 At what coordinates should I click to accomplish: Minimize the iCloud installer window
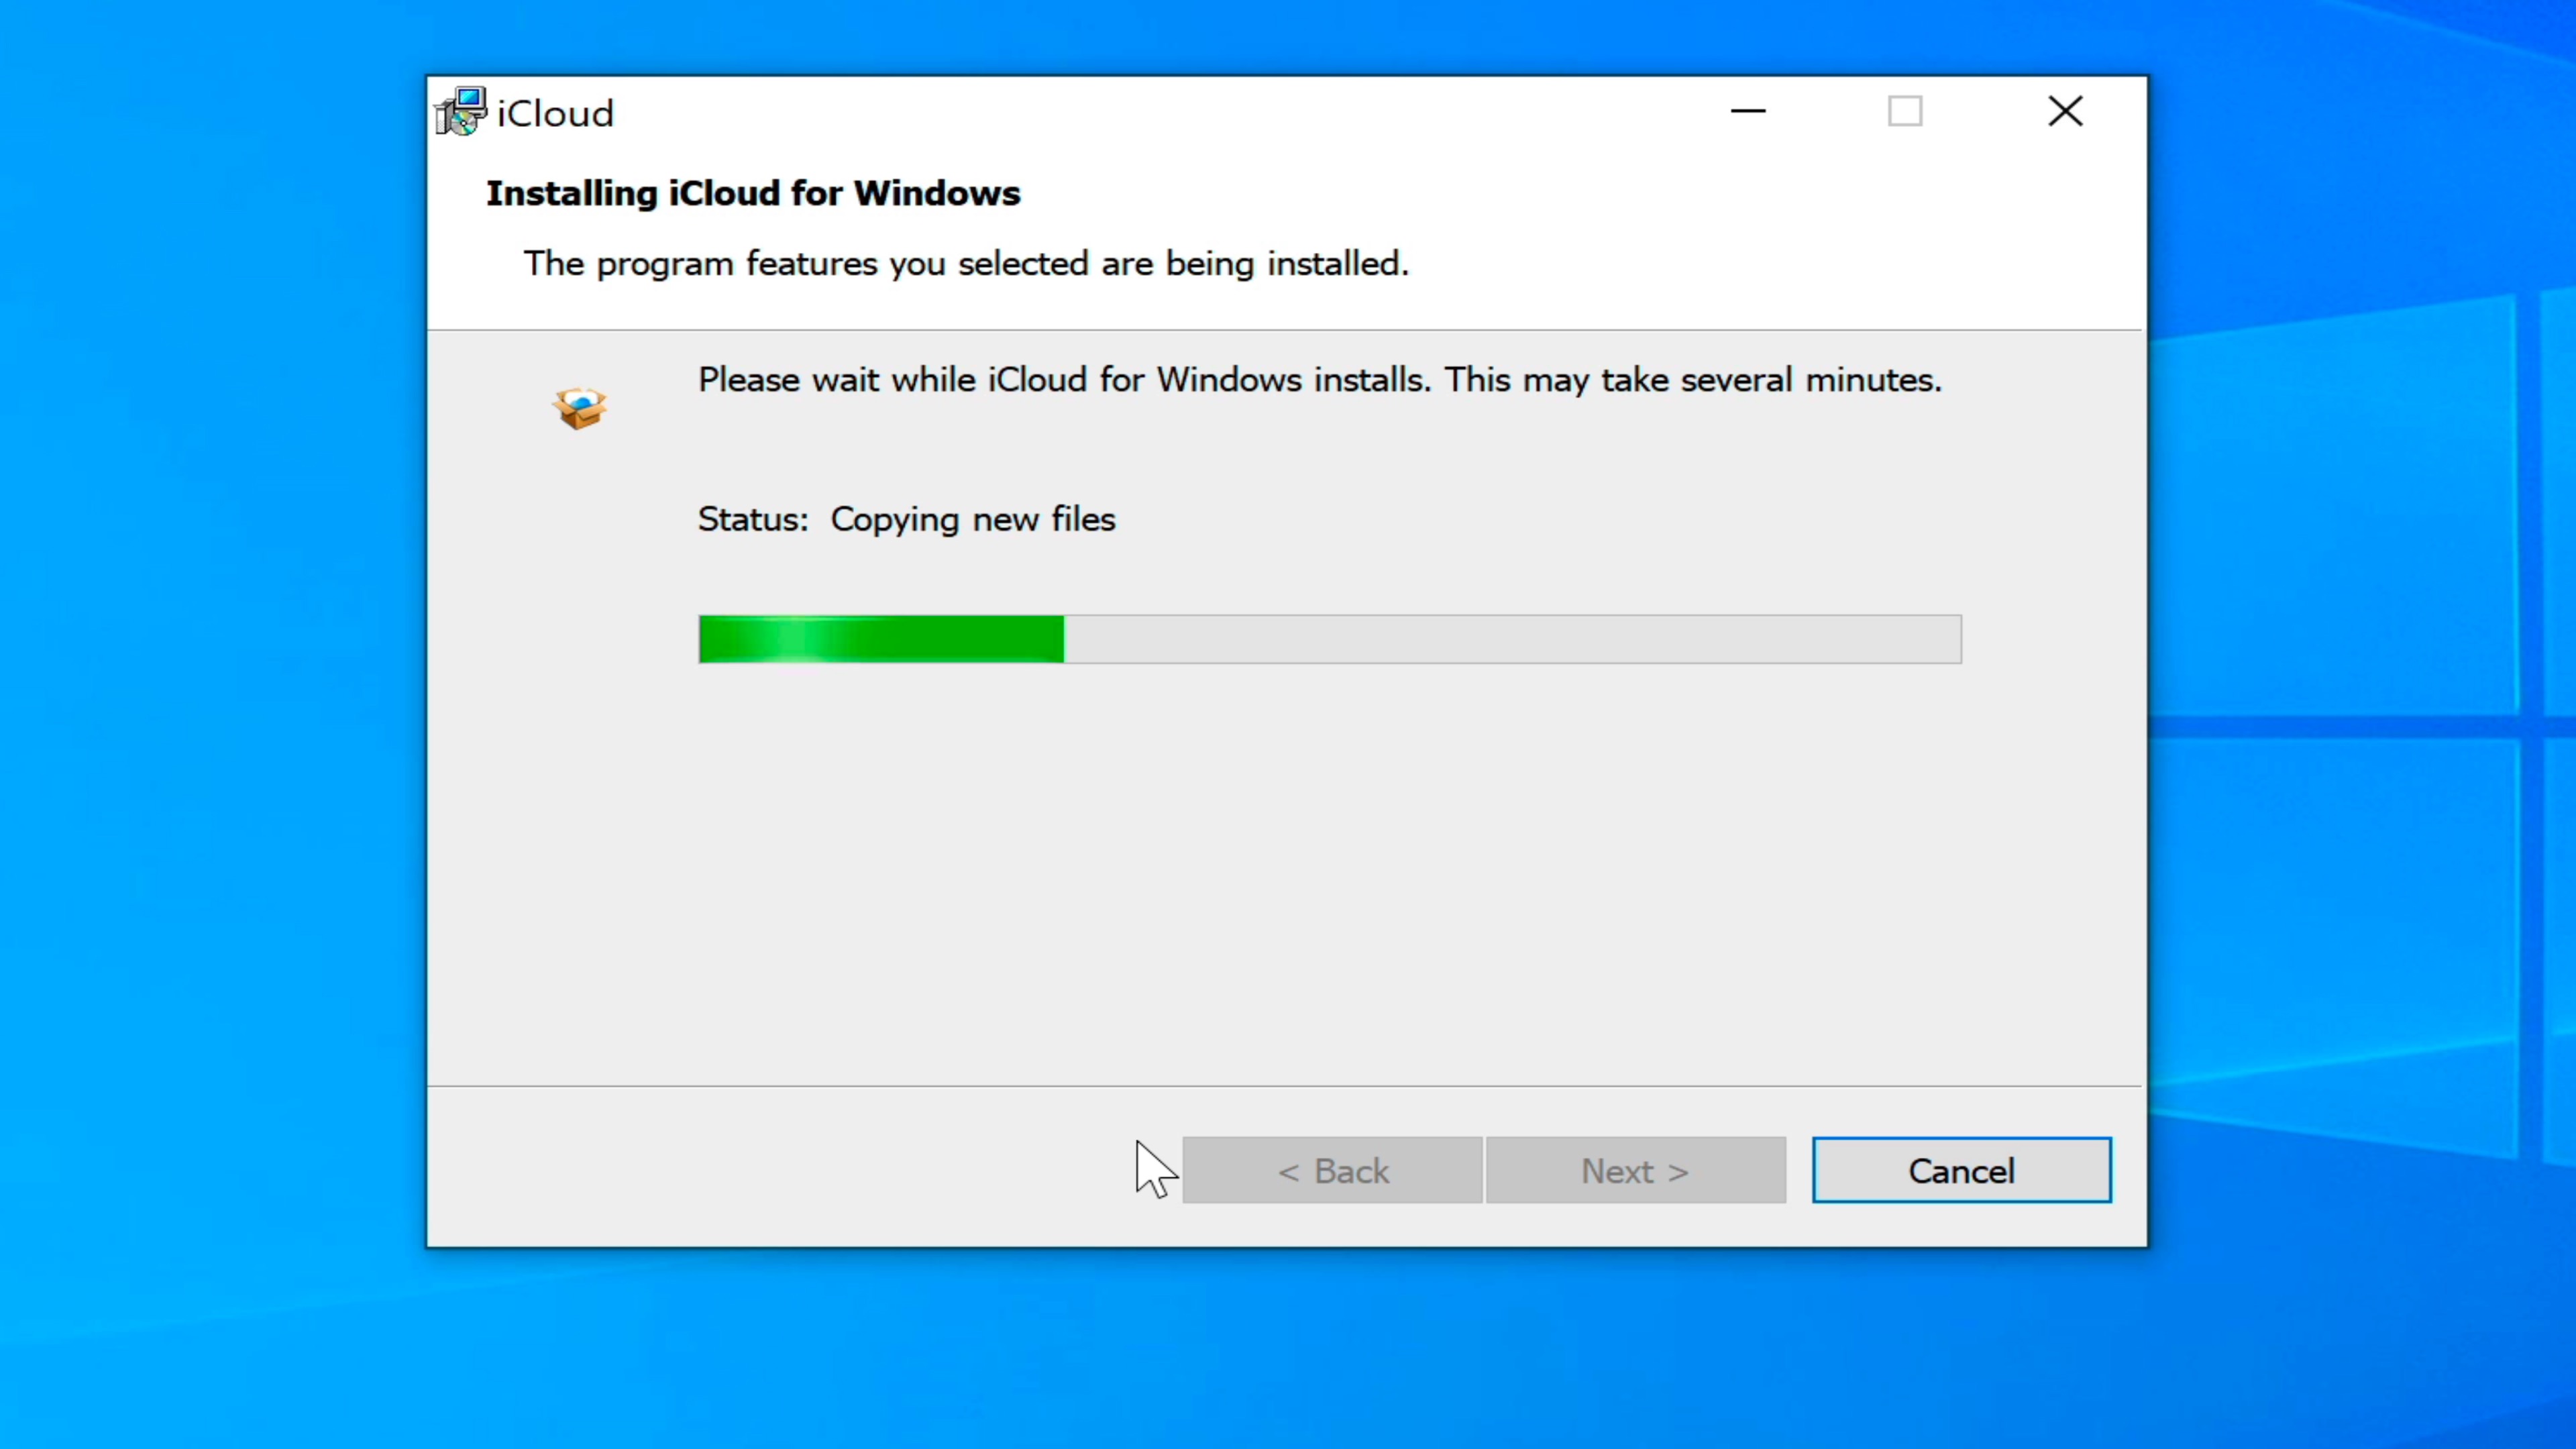pos(1748,111)
